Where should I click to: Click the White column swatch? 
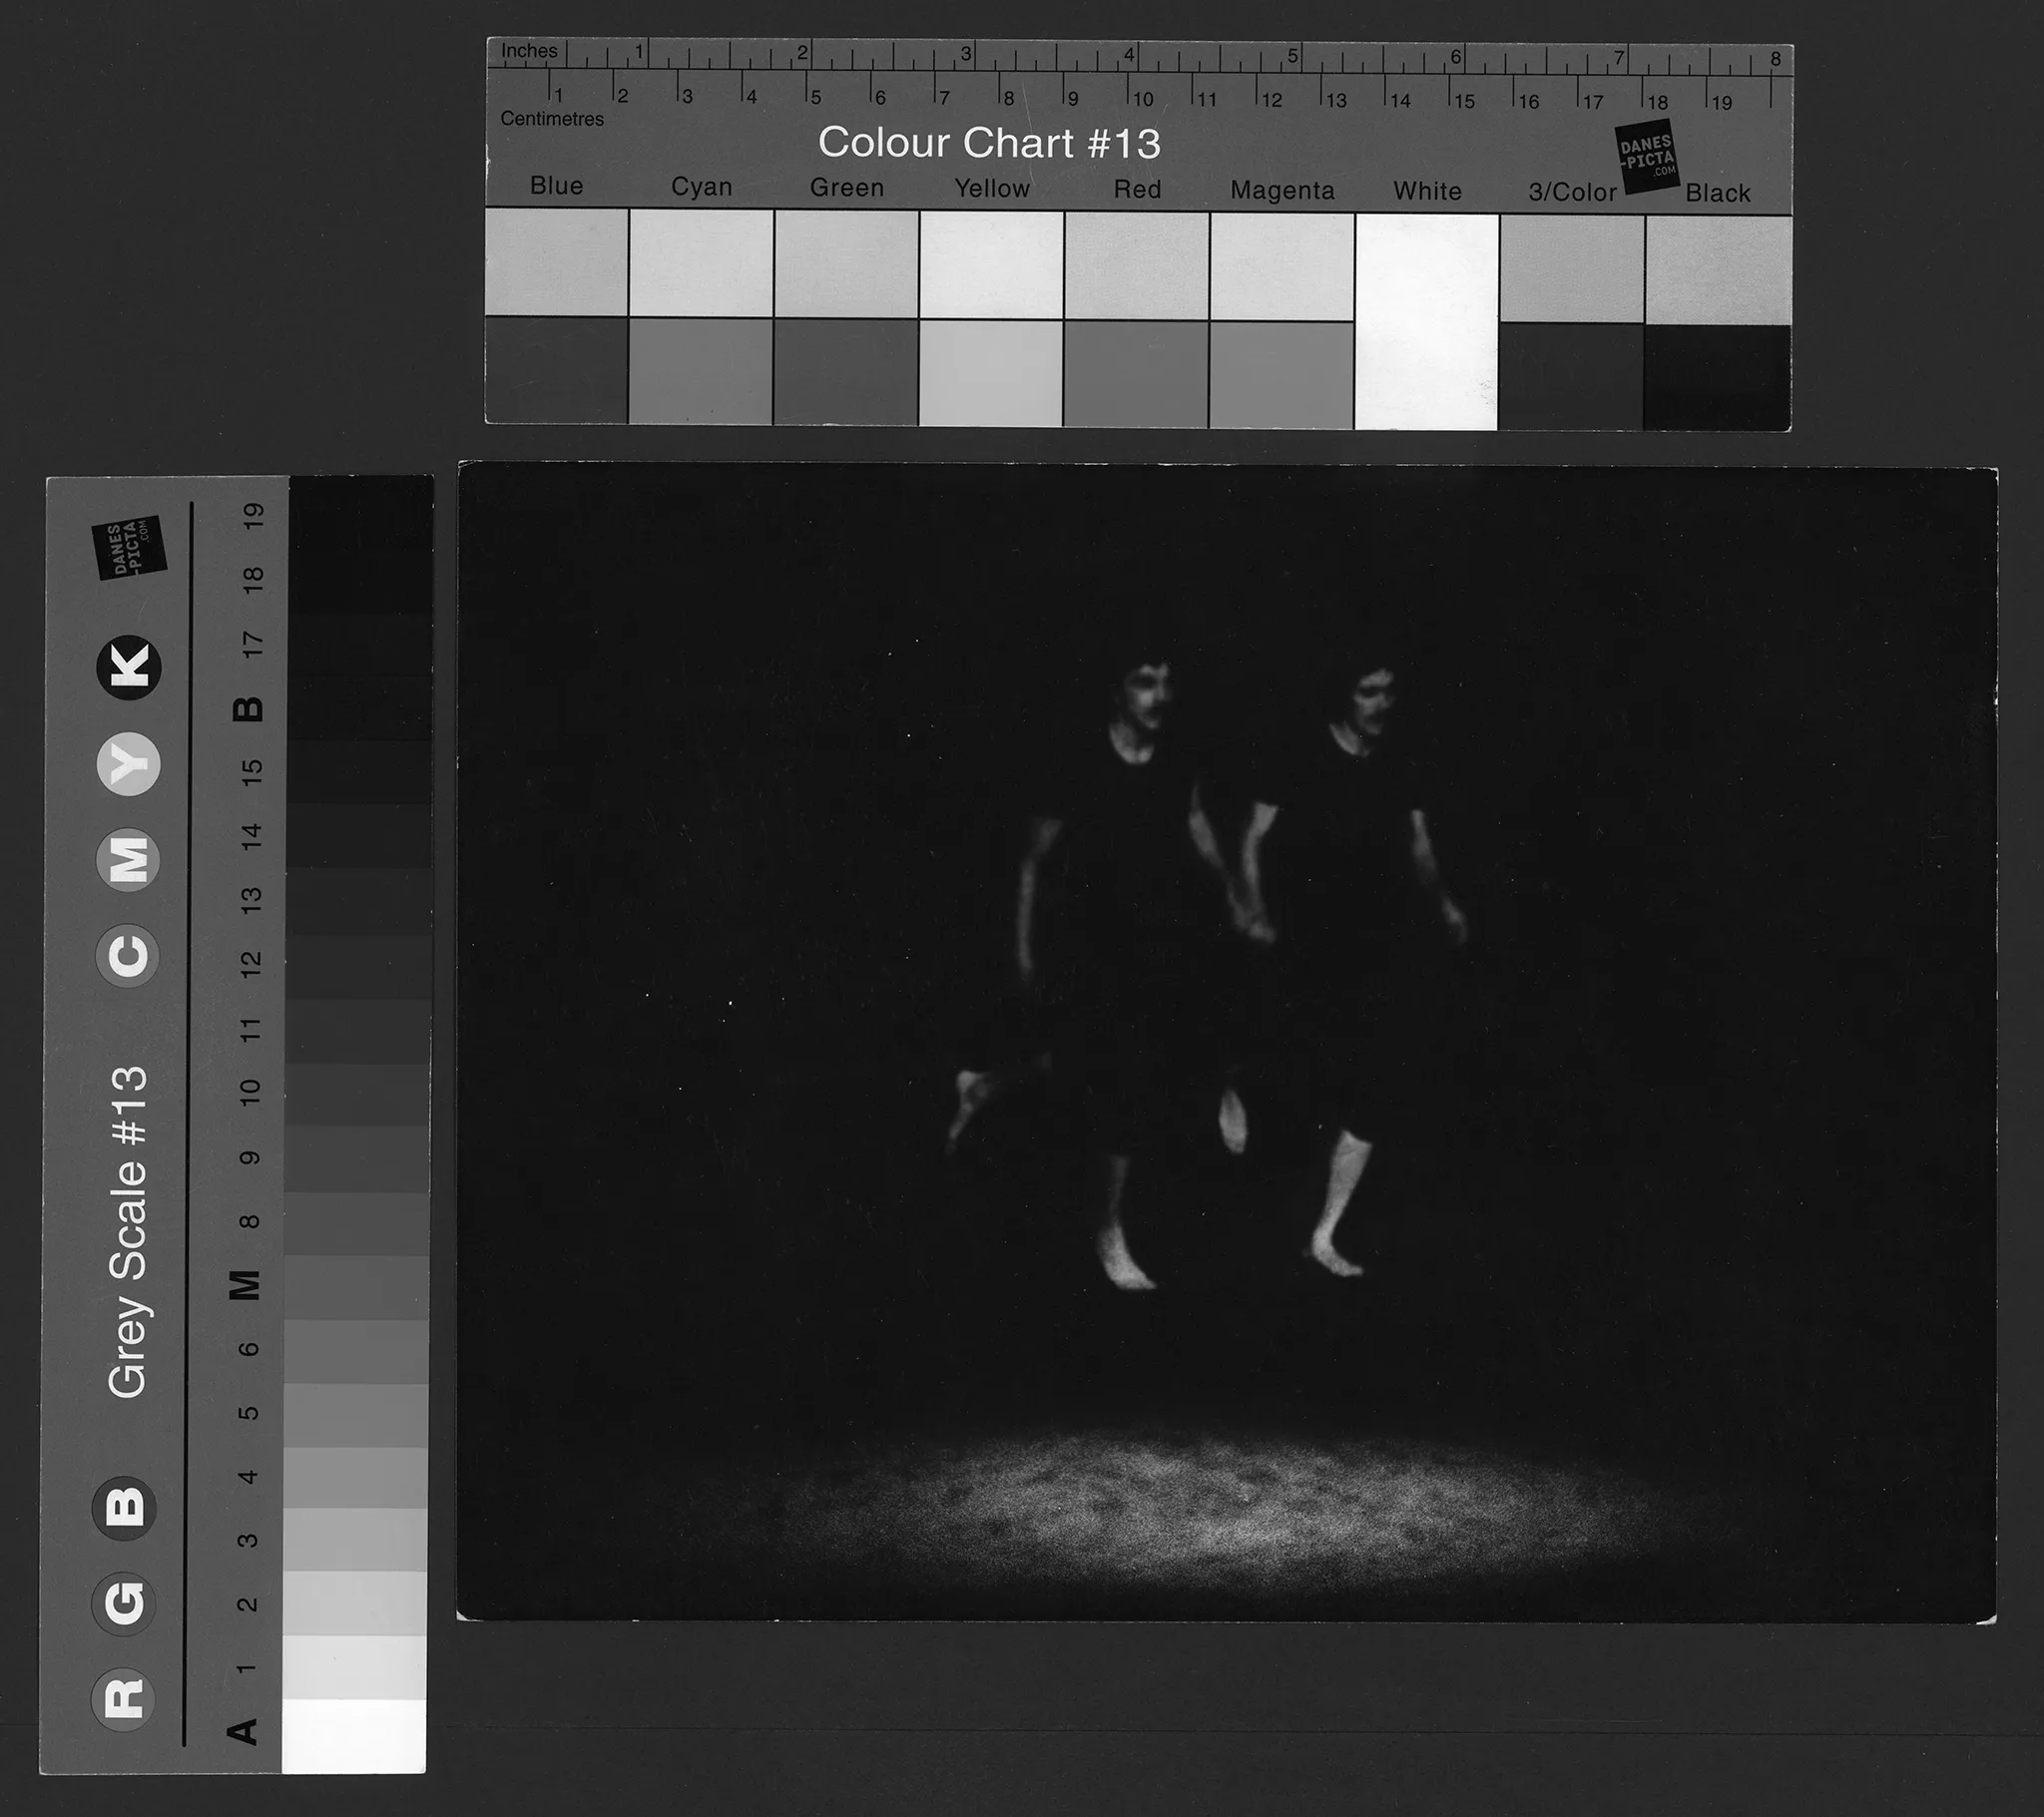point(1427,320)
